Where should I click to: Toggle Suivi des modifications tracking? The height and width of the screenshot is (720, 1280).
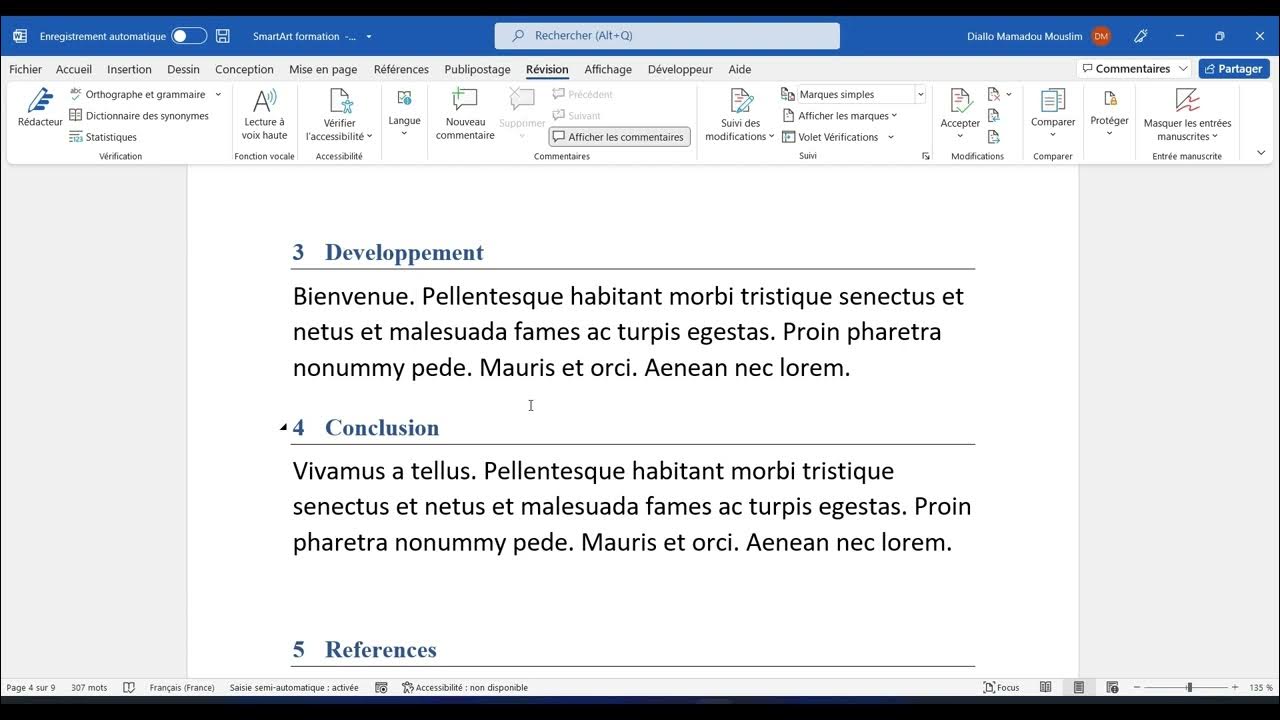pyautogui.click(x=740, y=114)
